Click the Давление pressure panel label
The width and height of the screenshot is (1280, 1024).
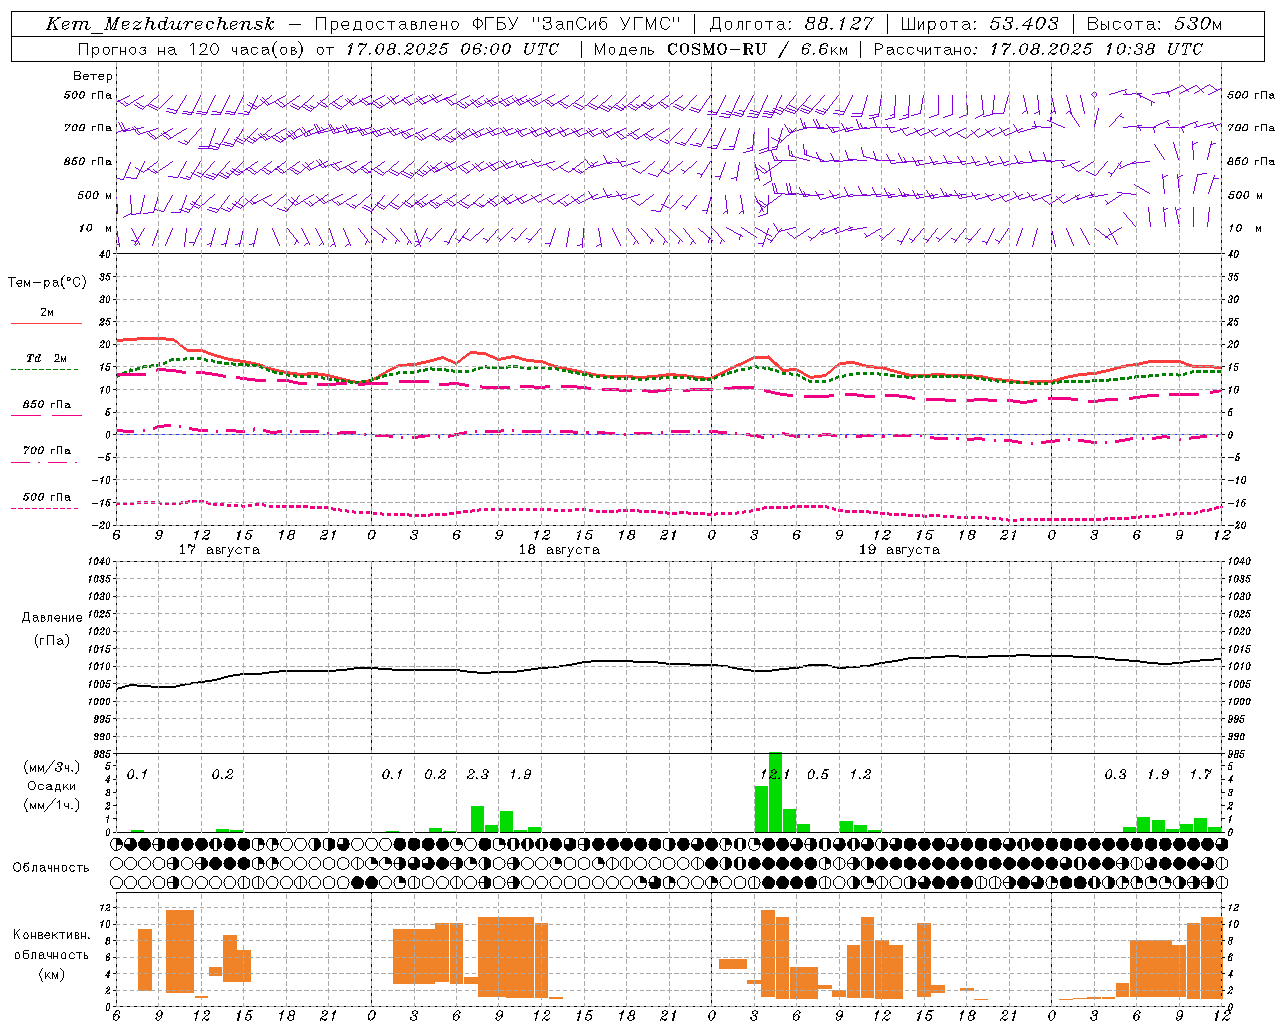pos(52,618)
